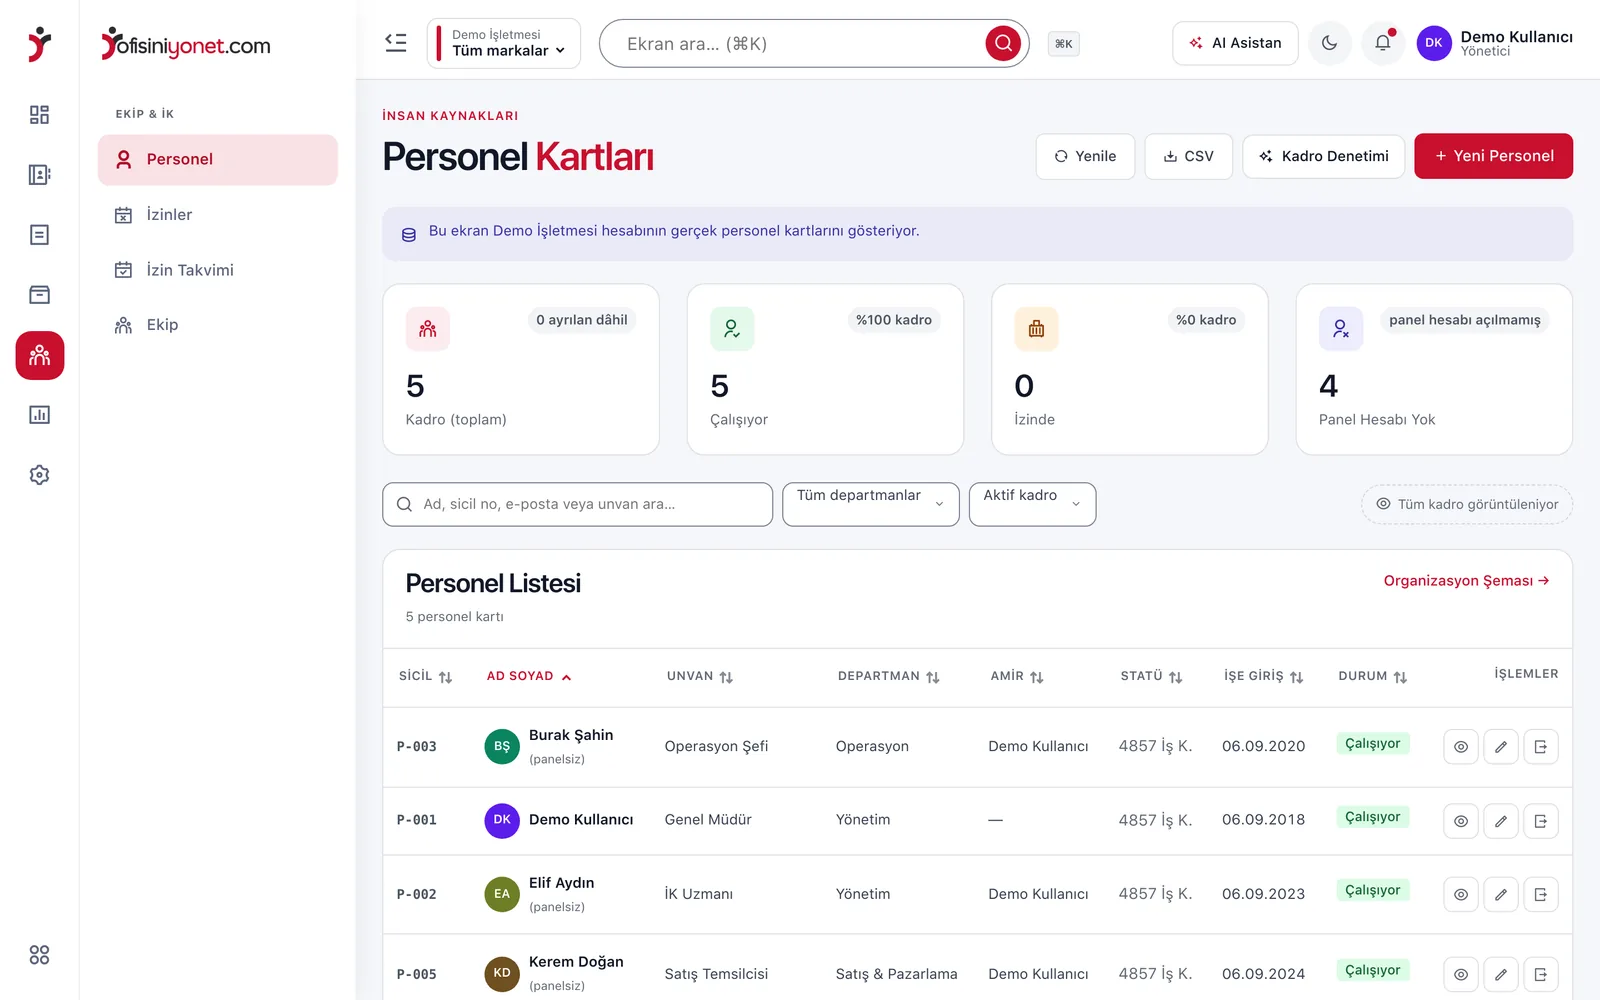
Task: Toggle Tüm kadro görüntüleniyor view
Action: click(1467, 504)
